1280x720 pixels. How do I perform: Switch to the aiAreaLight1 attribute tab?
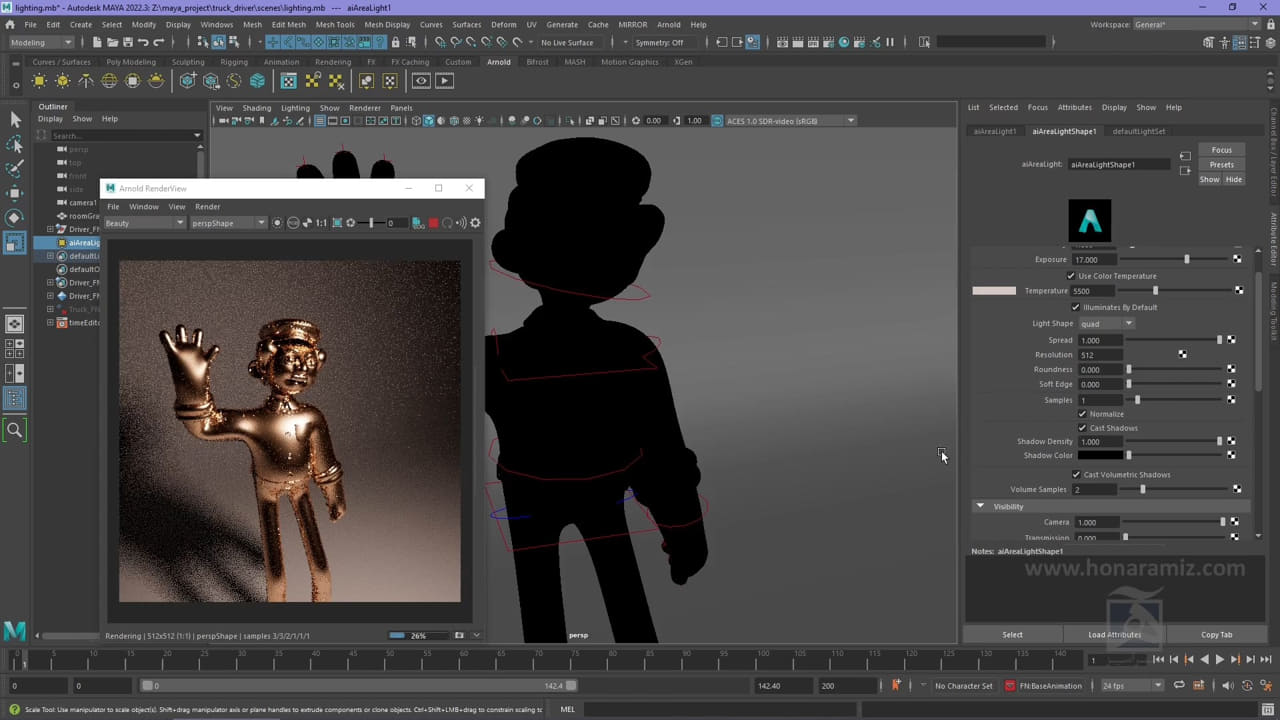(x=995, y=131)
